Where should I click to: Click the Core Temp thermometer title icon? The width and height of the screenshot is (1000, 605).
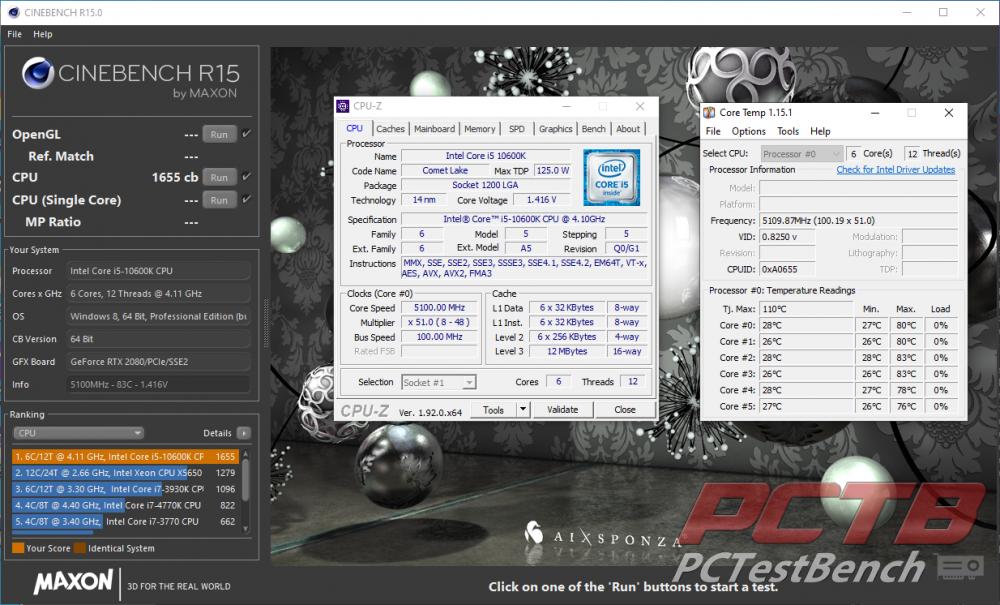[709, 113]
